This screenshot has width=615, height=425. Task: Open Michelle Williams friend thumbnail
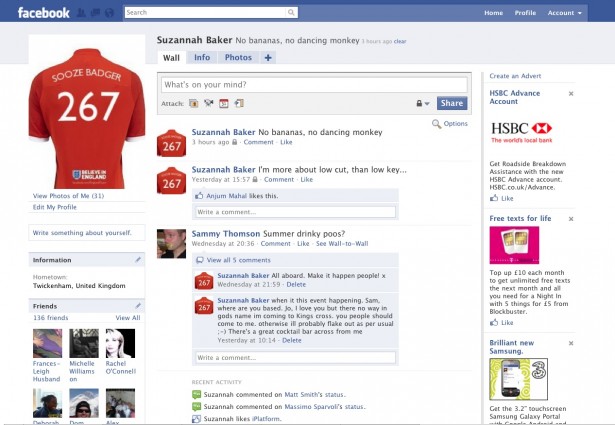click(84, 343)
